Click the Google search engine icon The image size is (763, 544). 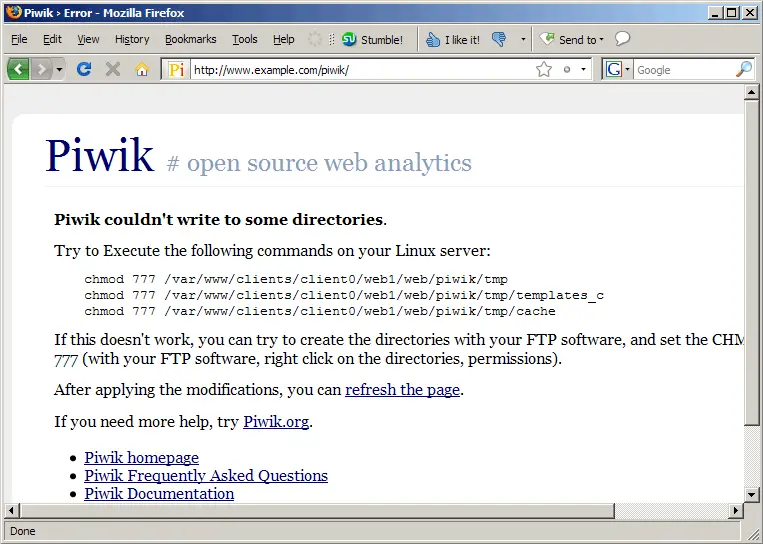tap(614, 70)
